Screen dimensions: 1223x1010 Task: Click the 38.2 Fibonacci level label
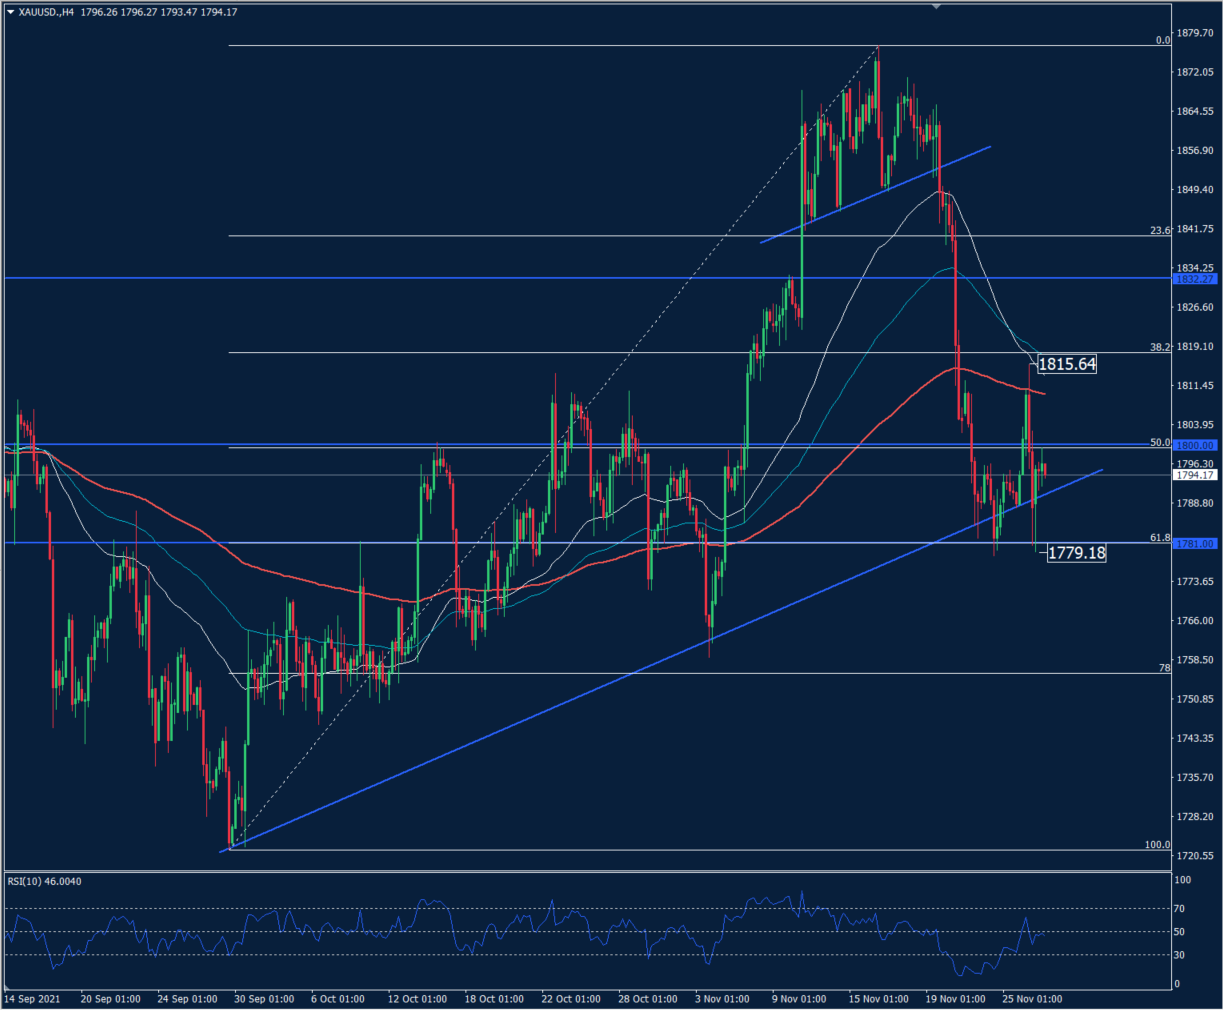tap(1160, 347)
